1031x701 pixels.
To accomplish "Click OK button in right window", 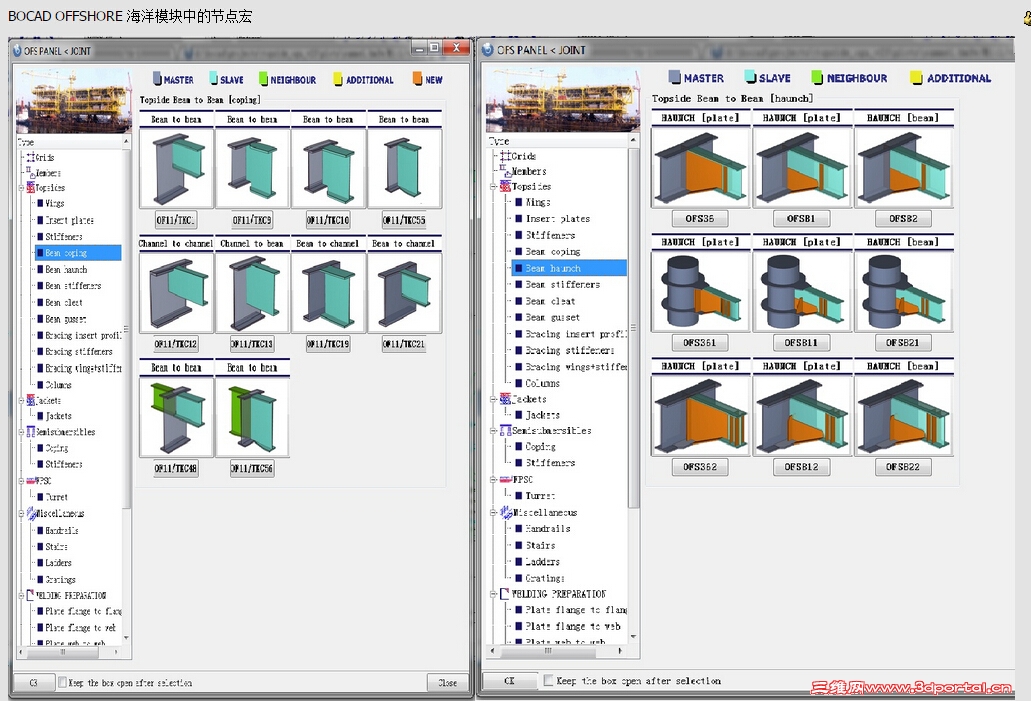I will coord(509,681).
